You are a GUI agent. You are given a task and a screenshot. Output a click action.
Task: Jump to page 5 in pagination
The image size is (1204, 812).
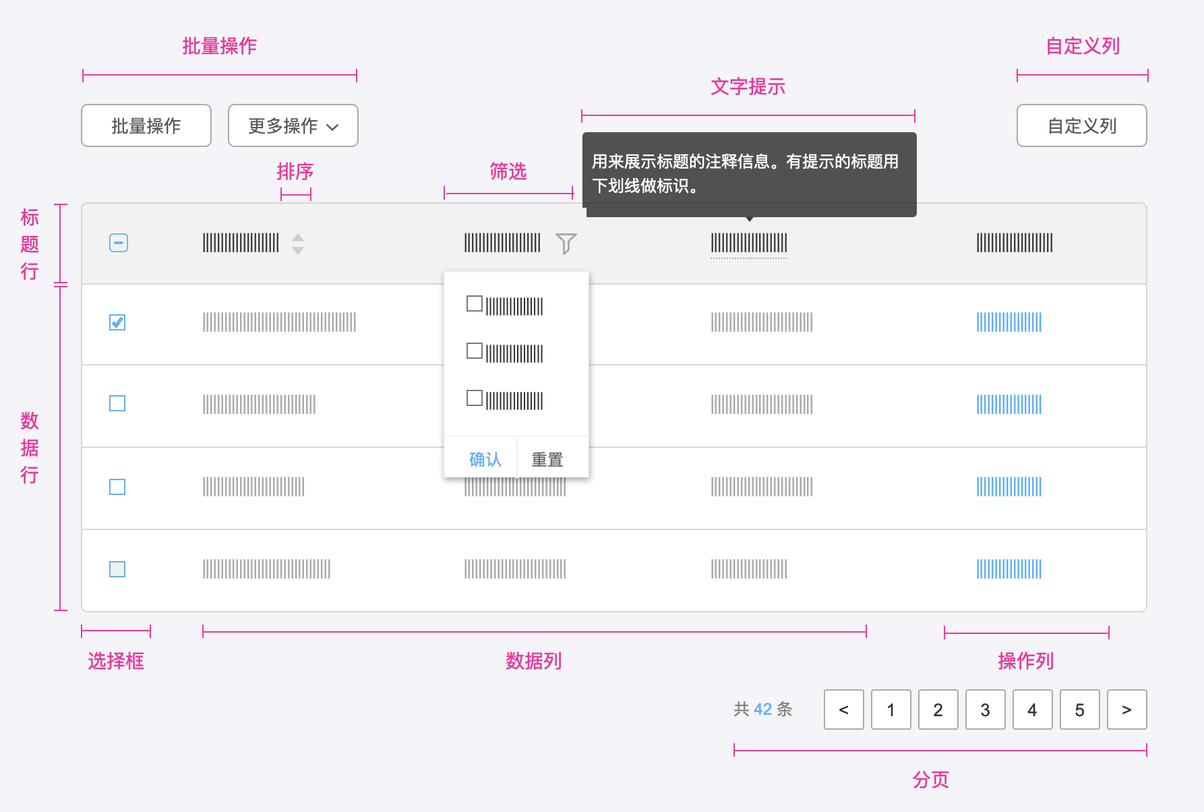click(x=1079, y=710)
